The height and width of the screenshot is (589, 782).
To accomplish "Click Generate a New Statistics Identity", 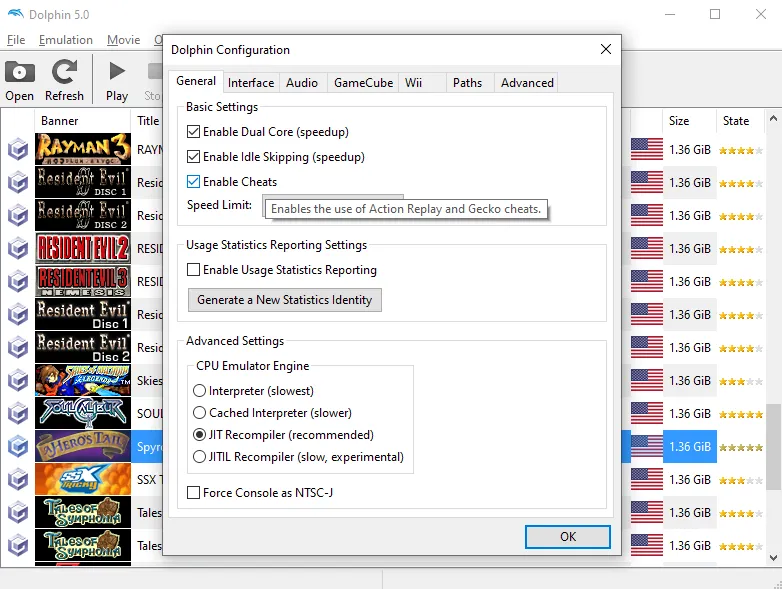I will (285, 300).
